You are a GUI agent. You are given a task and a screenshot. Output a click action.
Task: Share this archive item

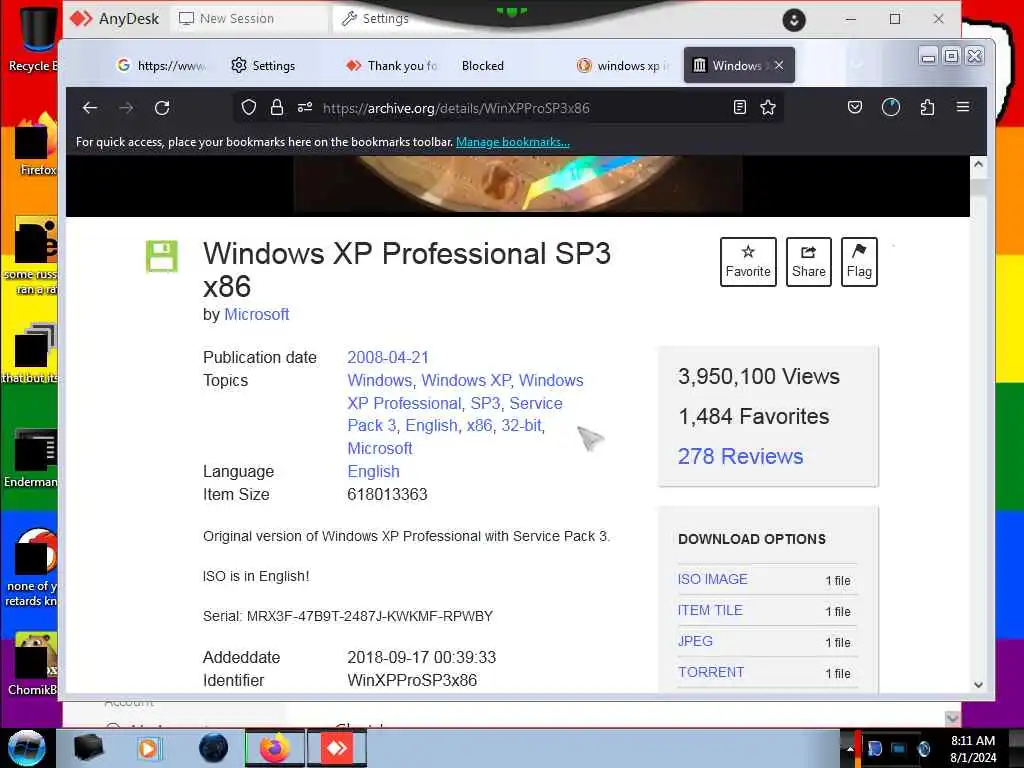coord(808,262)
